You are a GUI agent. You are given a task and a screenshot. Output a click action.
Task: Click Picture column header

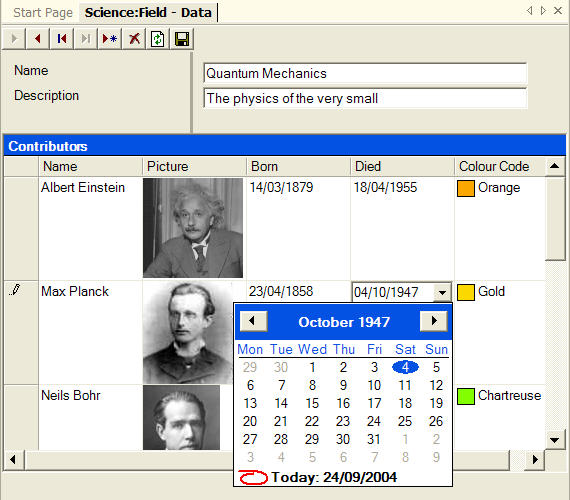(194, 167)
